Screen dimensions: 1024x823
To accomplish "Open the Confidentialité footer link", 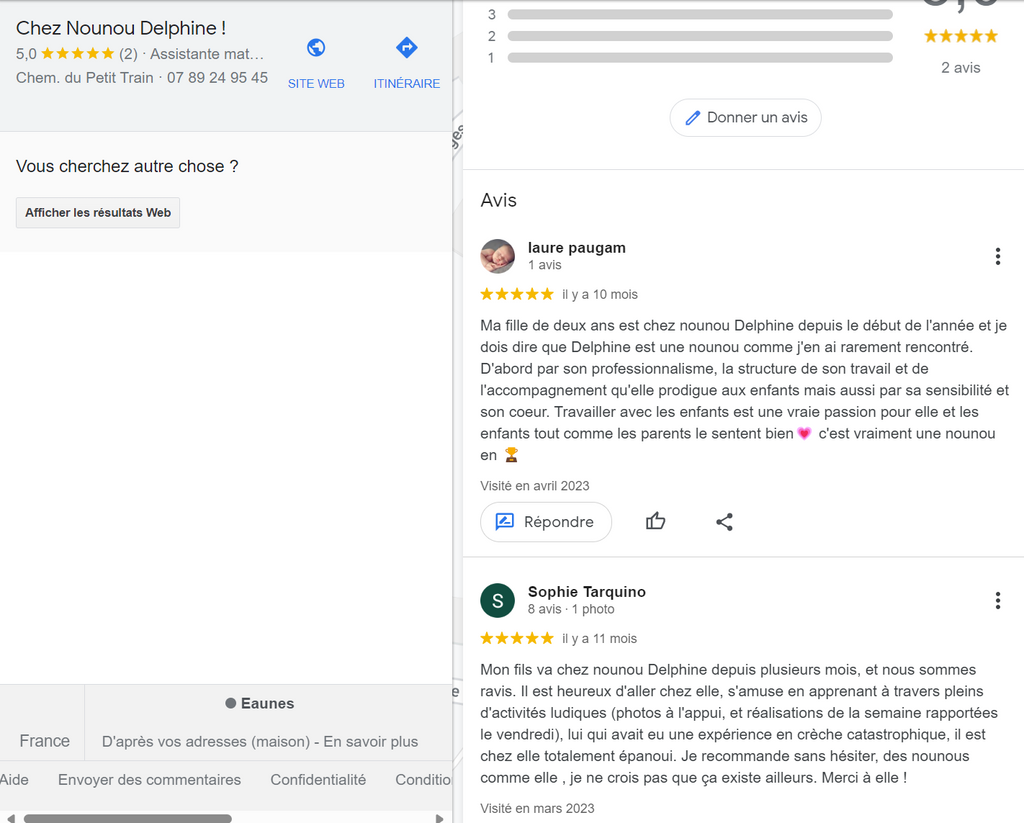I will [318, 779].
